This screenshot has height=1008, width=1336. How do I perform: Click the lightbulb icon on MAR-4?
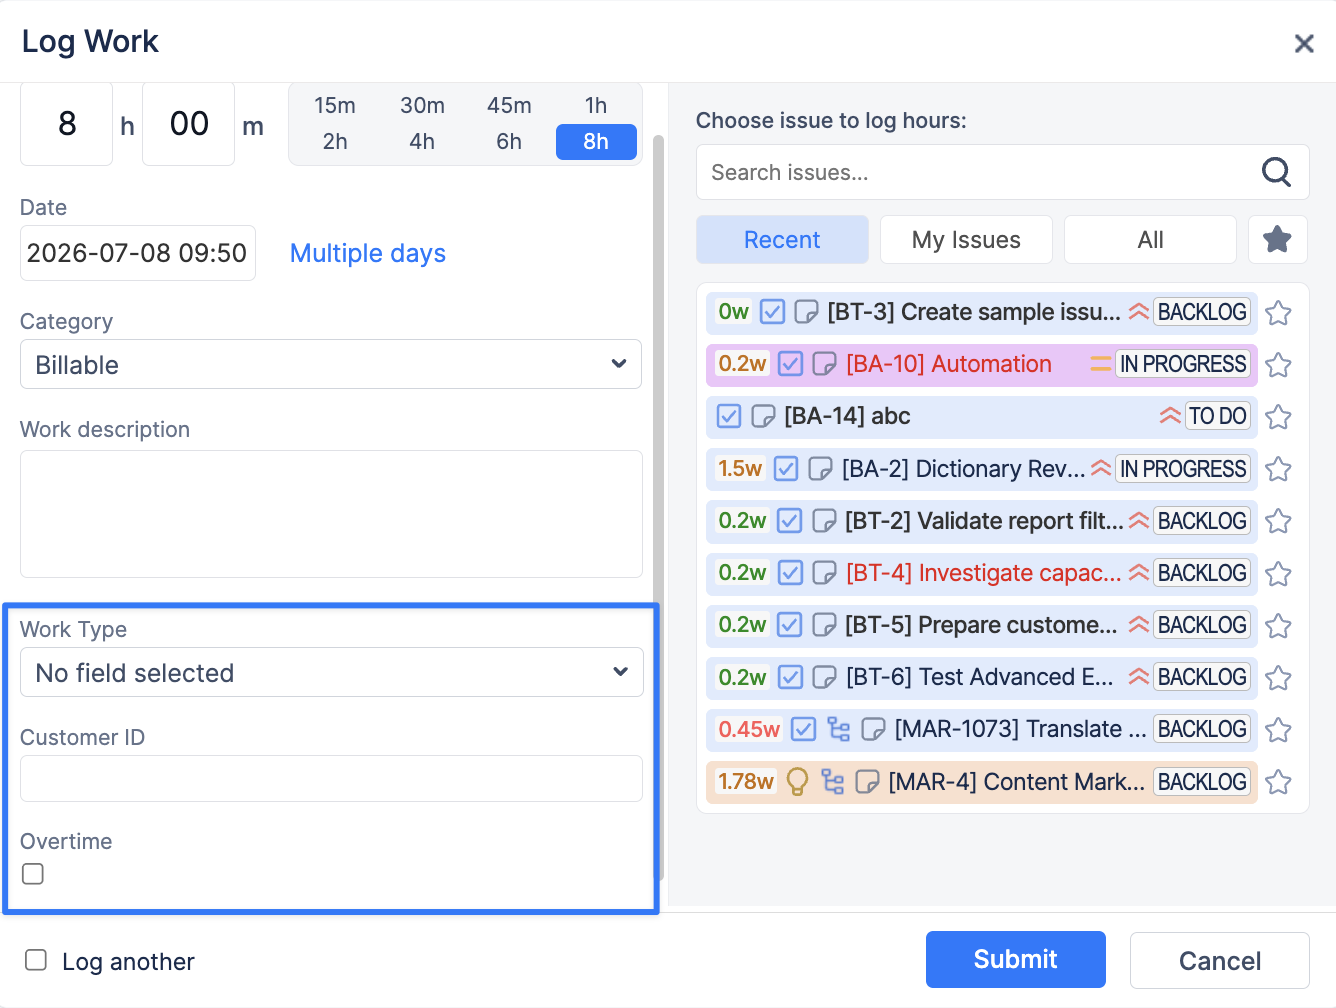797,781
